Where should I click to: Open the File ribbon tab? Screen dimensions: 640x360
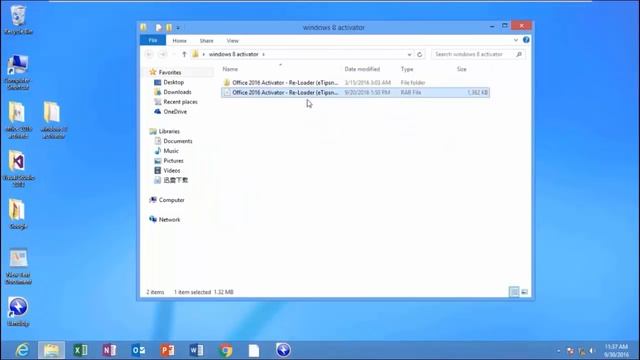(153, 40)
